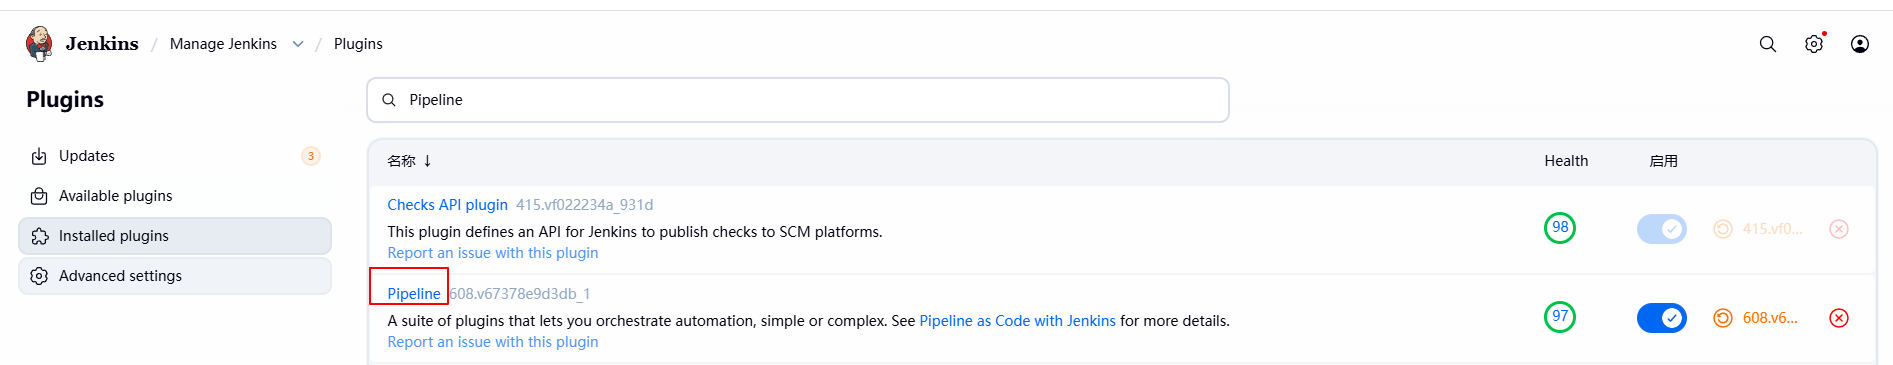Click the Checks API plugin uninstall X
Image resolution: width=1893 pixels, height=365 pixels.
[x=1838, y=229]
